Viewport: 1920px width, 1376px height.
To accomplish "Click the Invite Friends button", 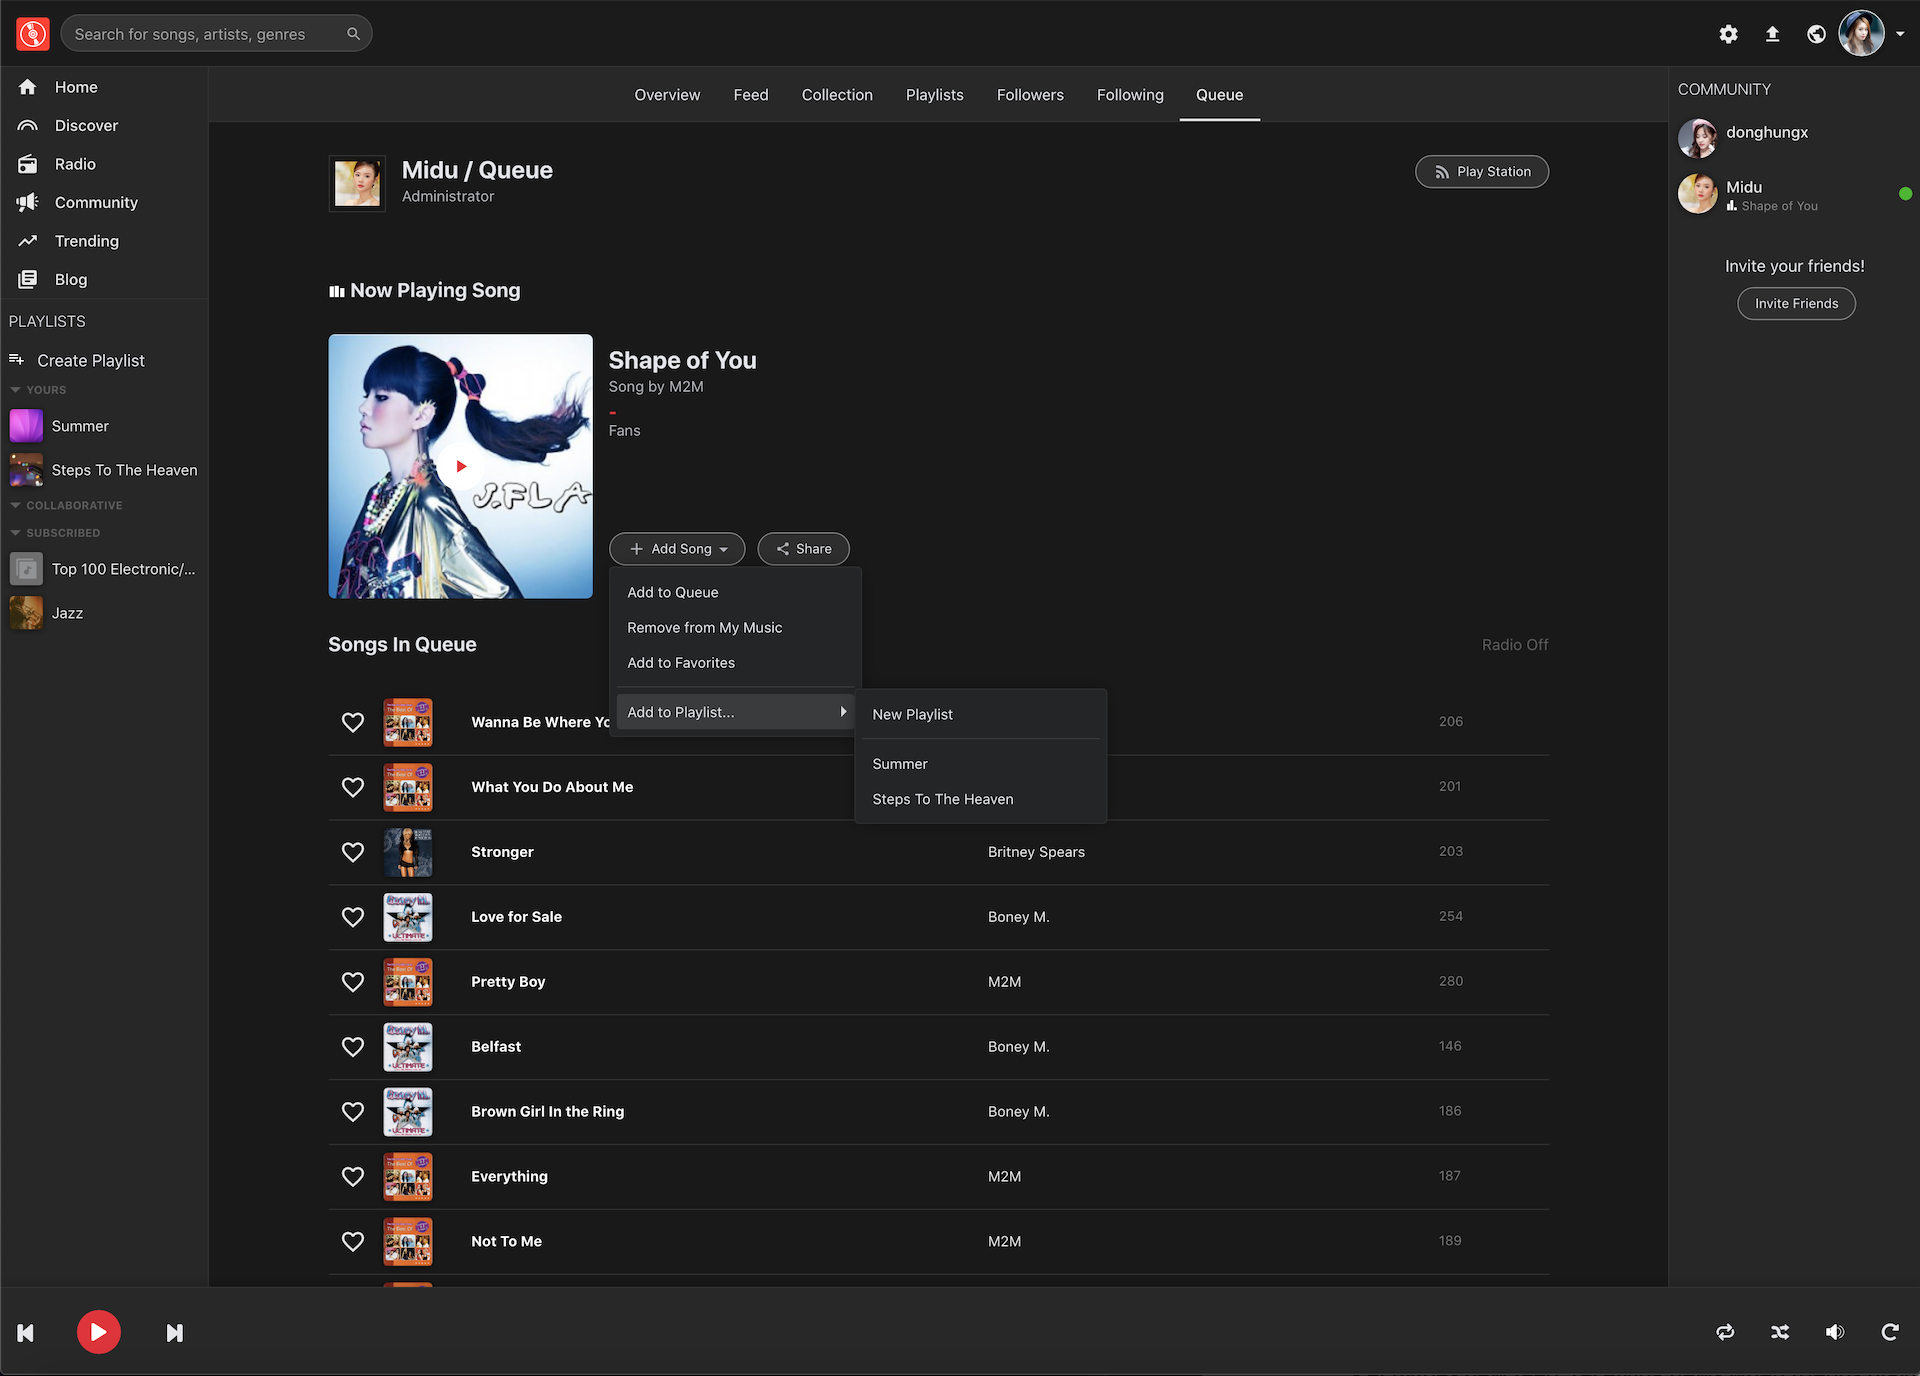I will [x=1795, y=303].
